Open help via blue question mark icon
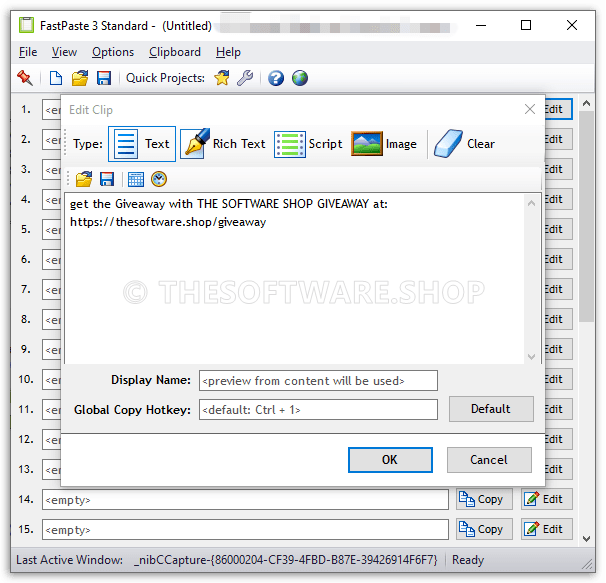 (x=276, y=78)
